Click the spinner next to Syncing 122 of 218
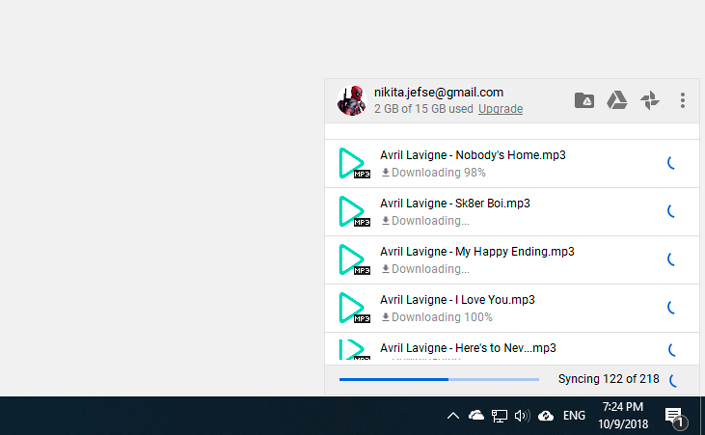 [x=673, y=381]
